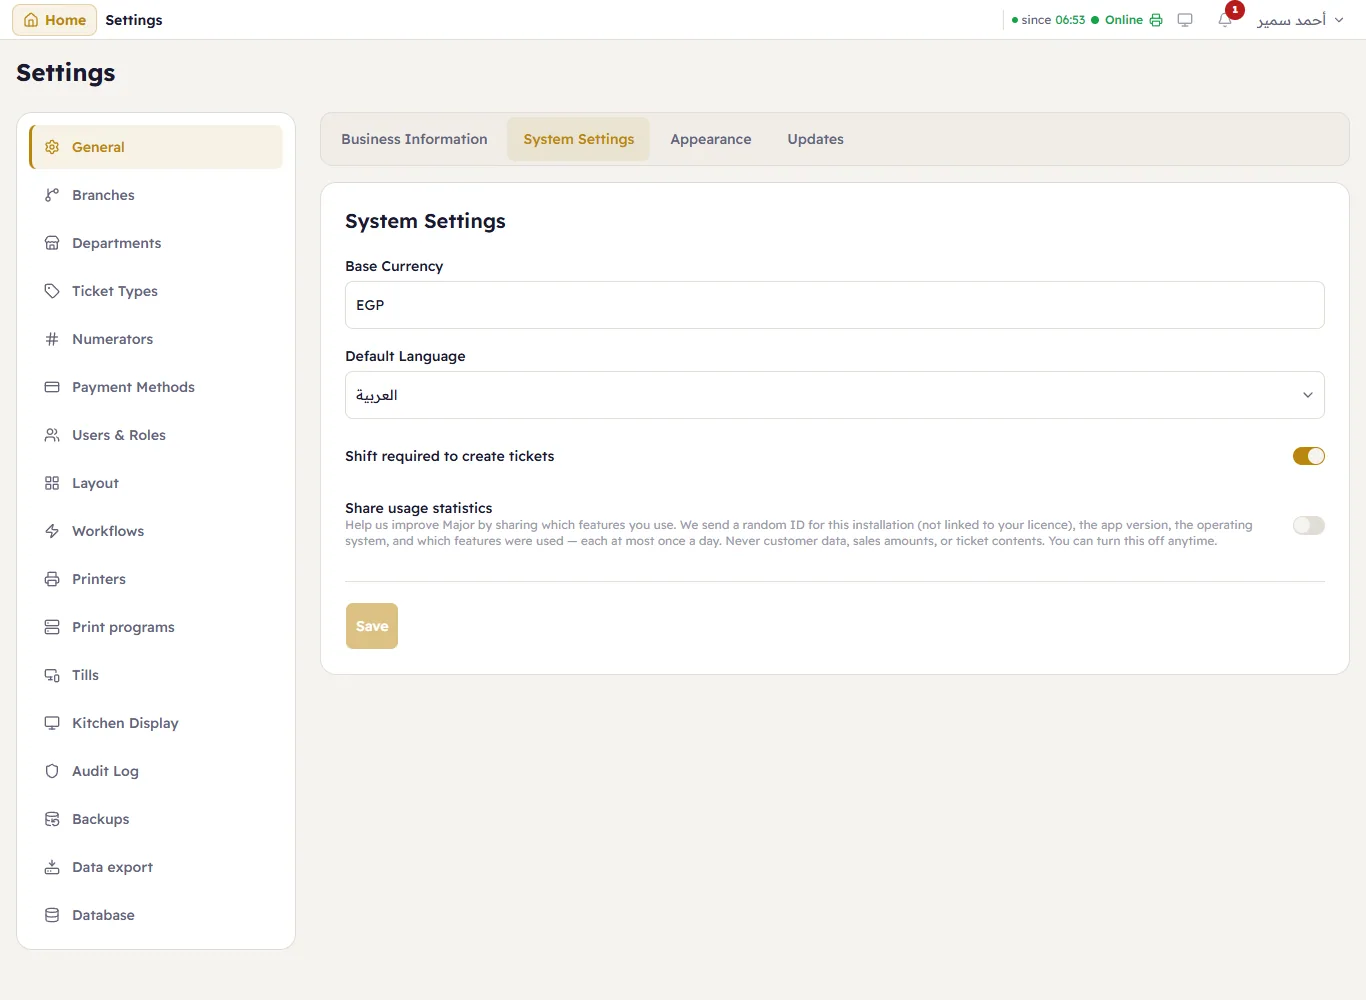Click the Online status indicator
The width and height of the screenshot is (1366, 1000).
click(1118, 20)
